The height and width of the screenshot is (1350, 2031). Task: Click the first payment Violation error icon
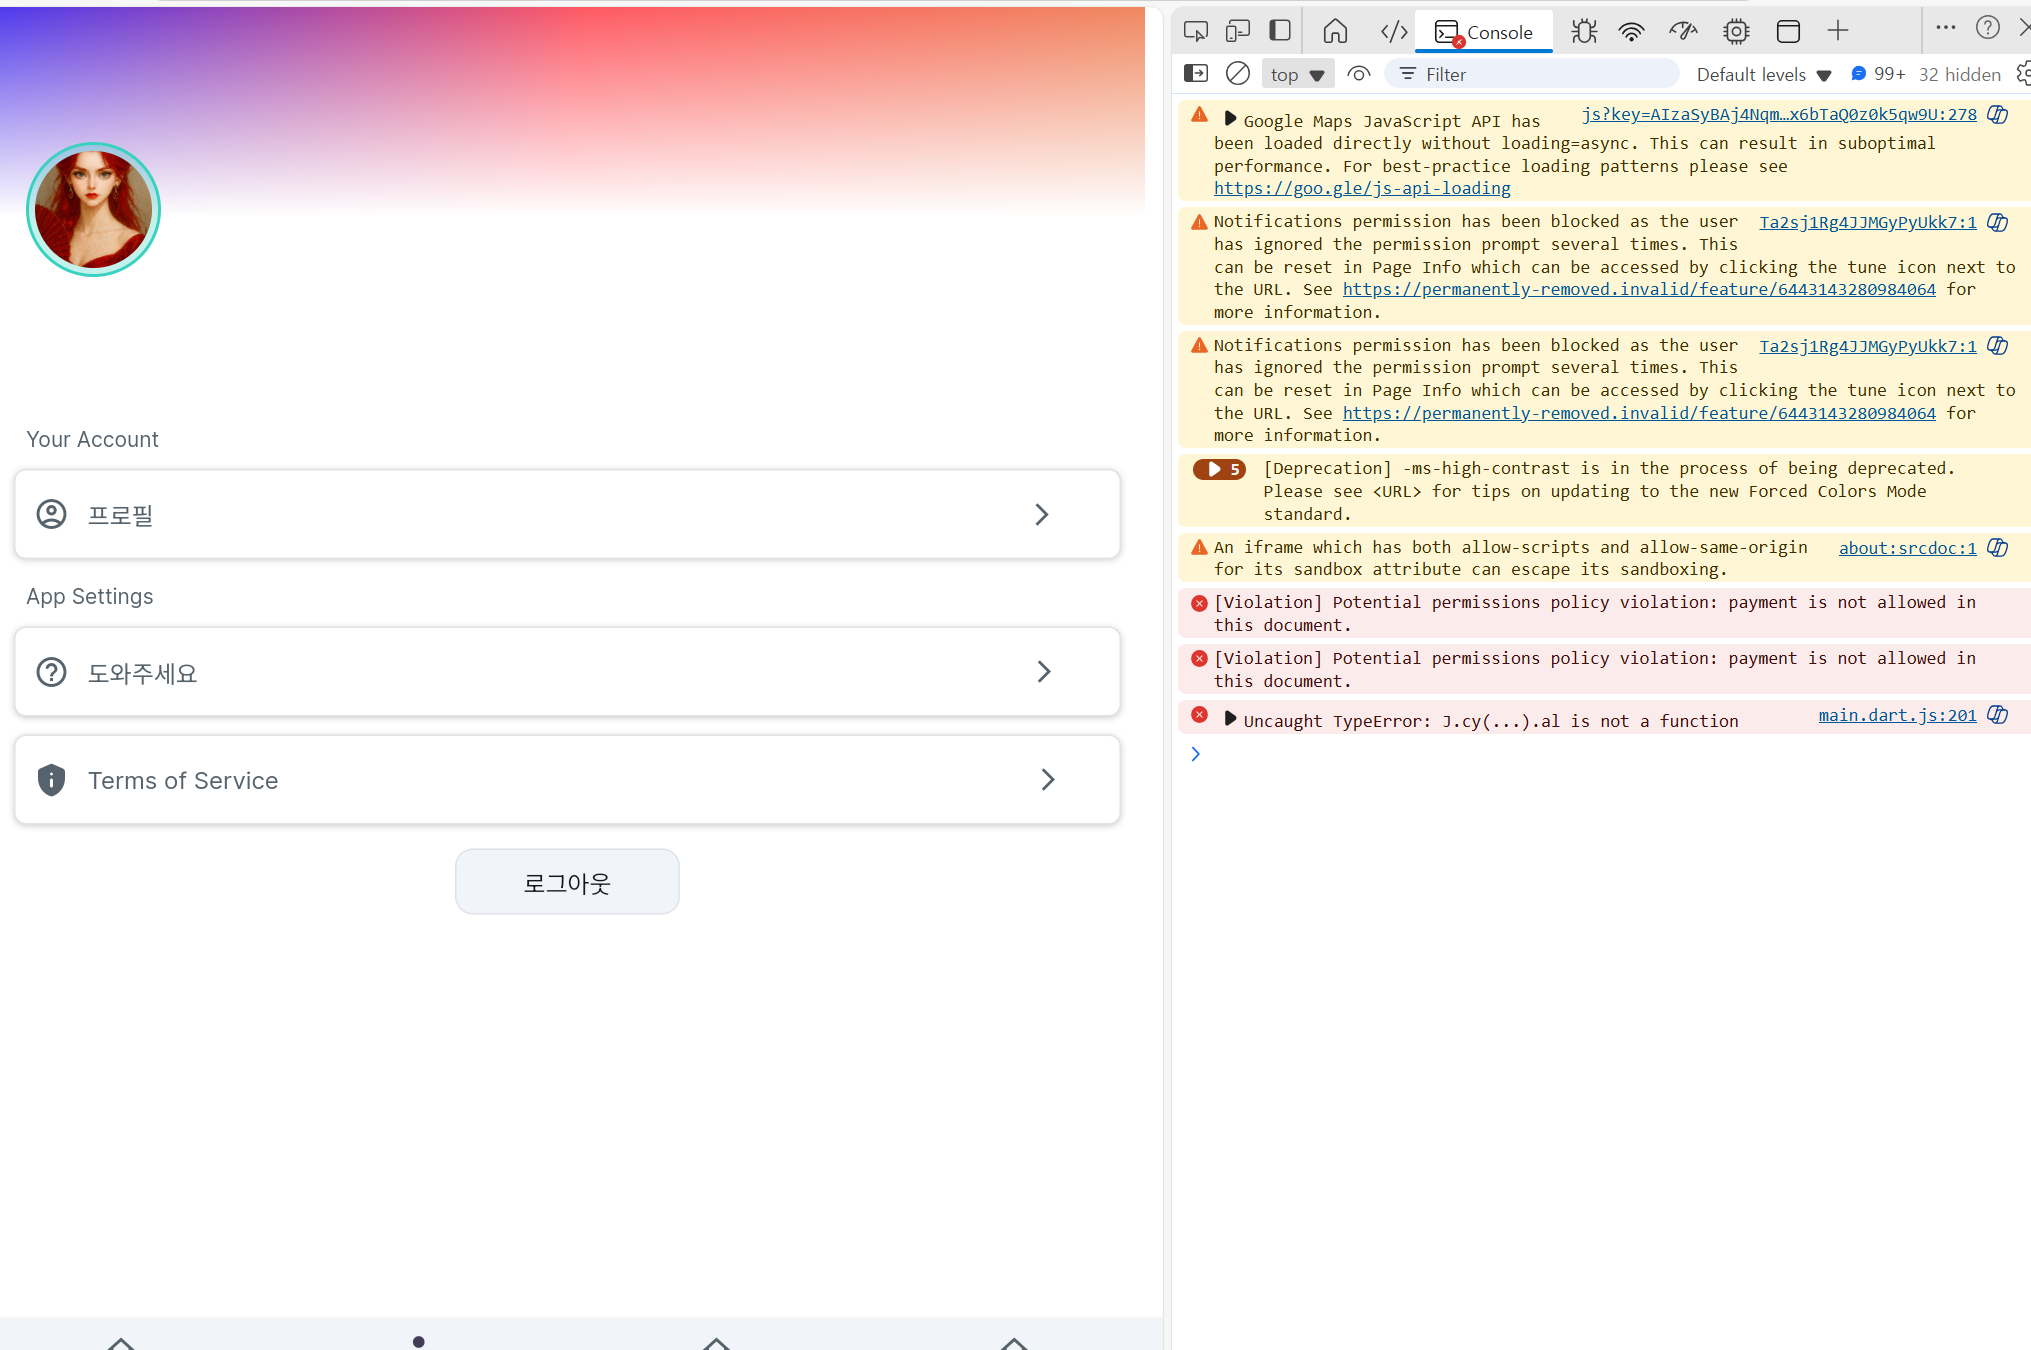pos(1199,603)
